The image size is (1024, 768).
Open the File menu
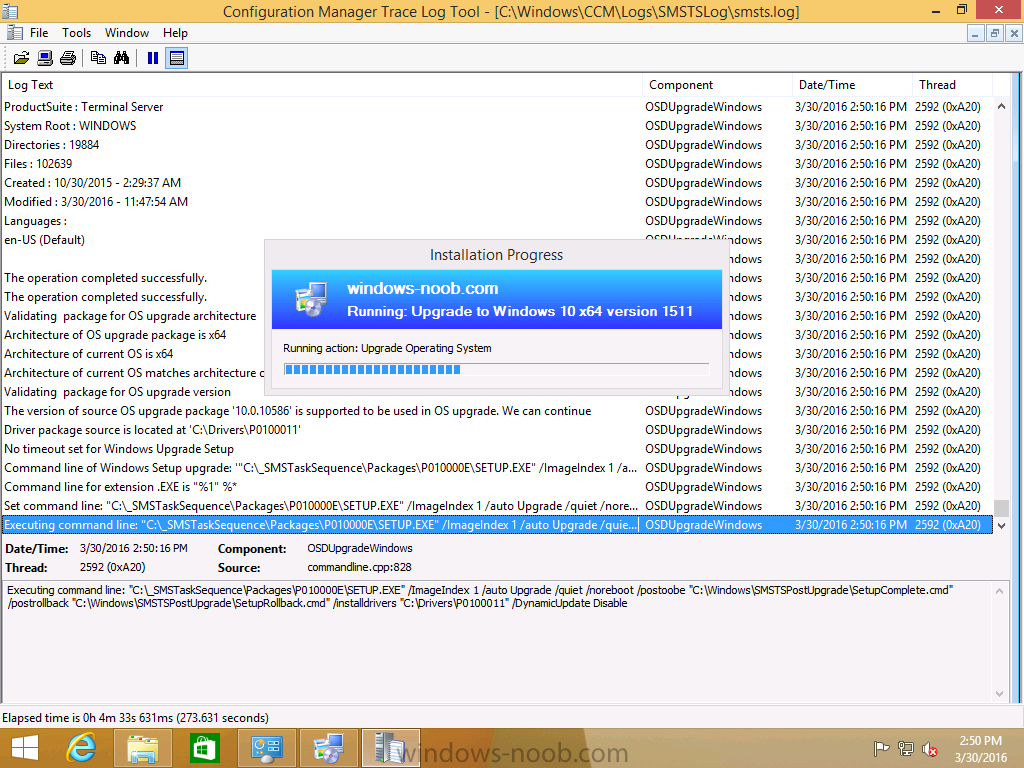pyautogui.click(x=39, y=33)
